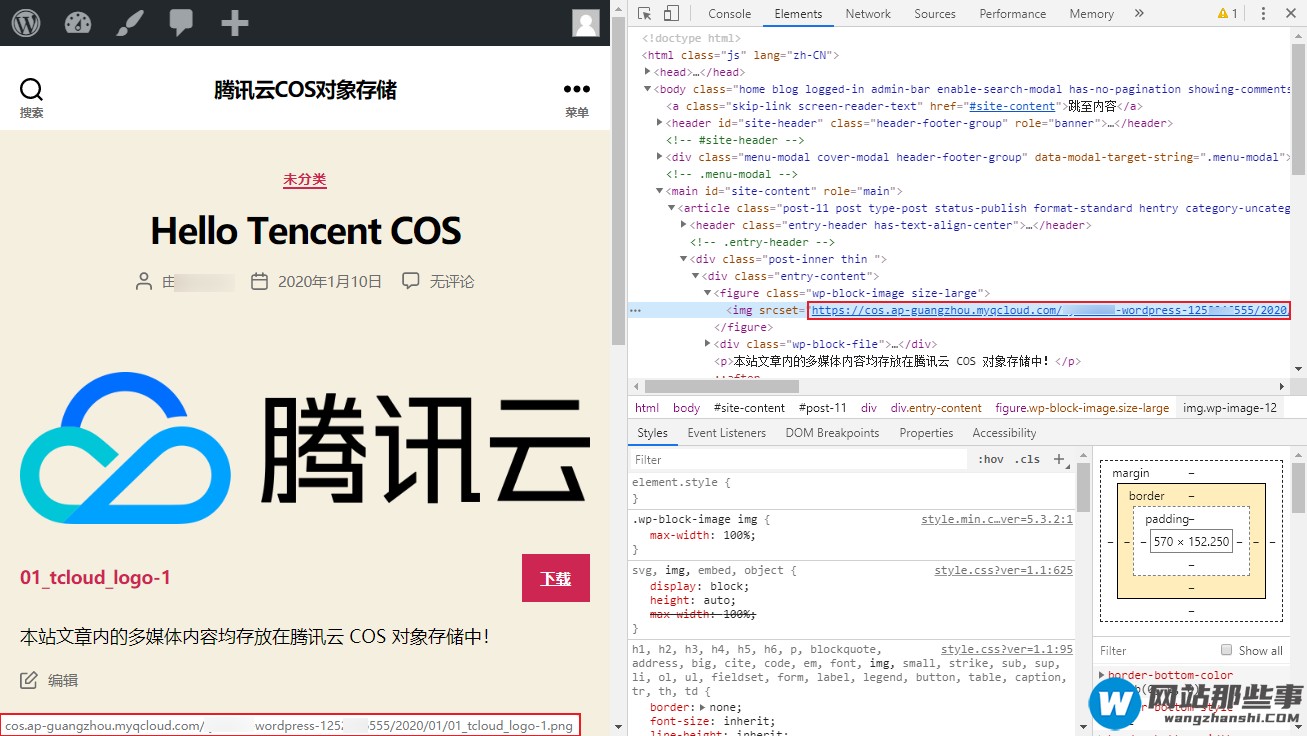Open the Accessibility subtab
Screen dimensions: 1307x736
(x=1004, y=433)
